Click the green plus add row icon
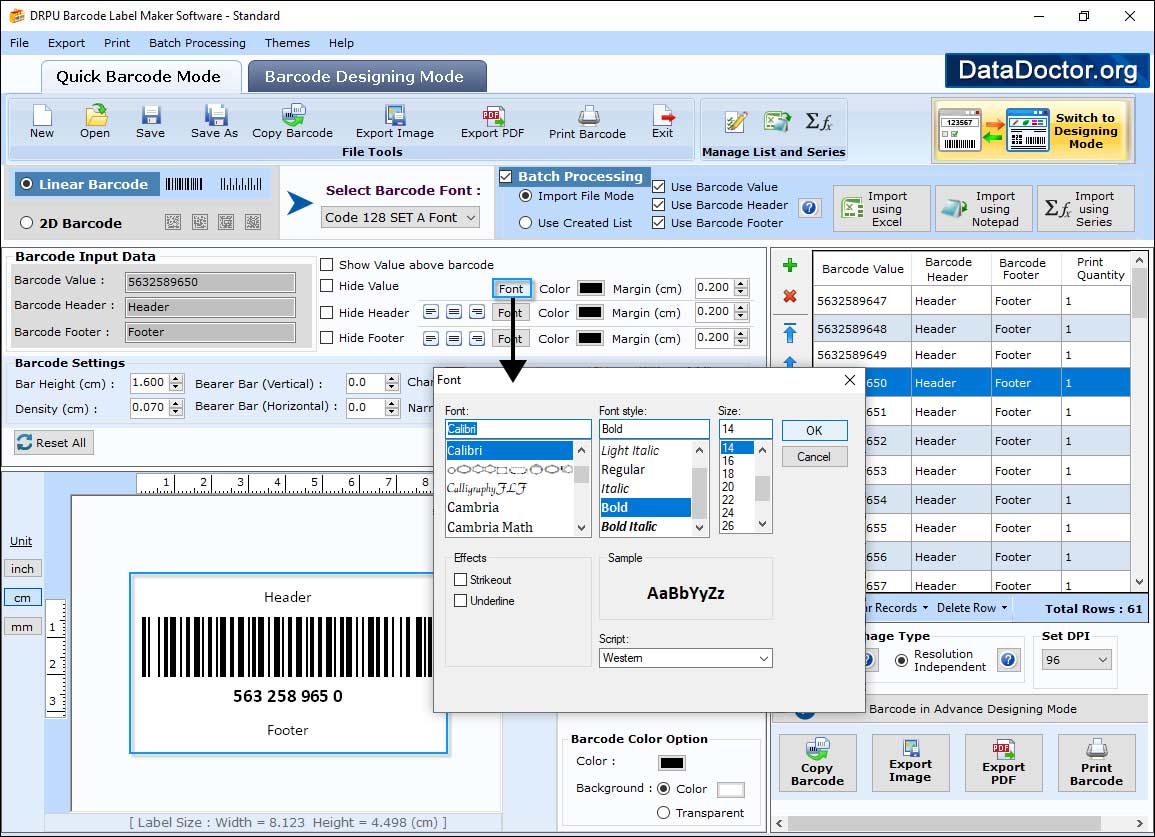The height and width of the screenshot is (837, 1155). 790,265
